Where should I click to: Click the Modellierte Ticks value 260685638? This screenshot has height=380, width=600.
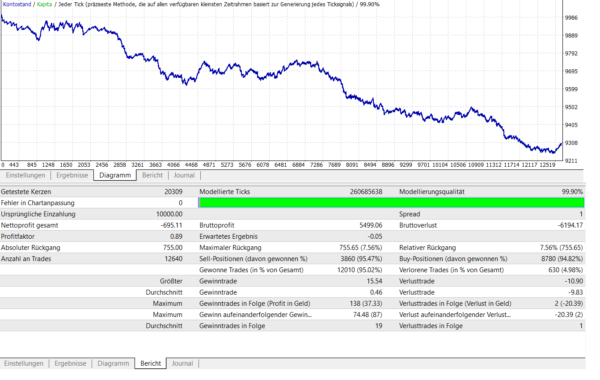pyautogui.click(x=366, y=192)
